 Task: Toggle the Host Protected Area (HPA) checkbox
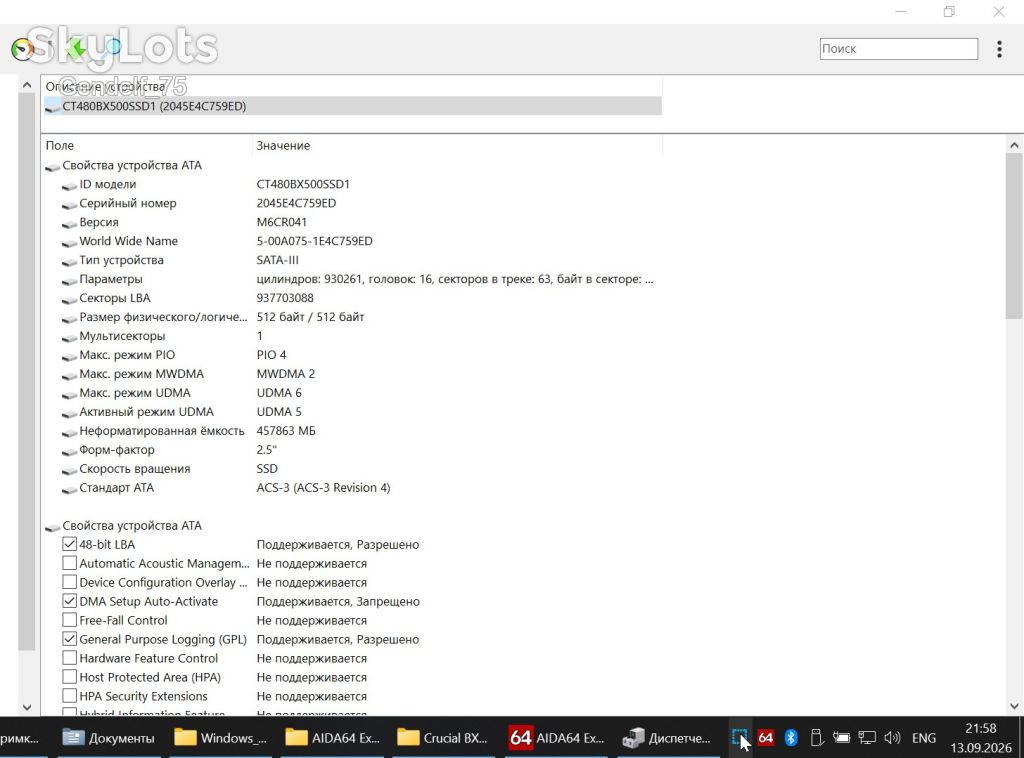tap(69, 676)
